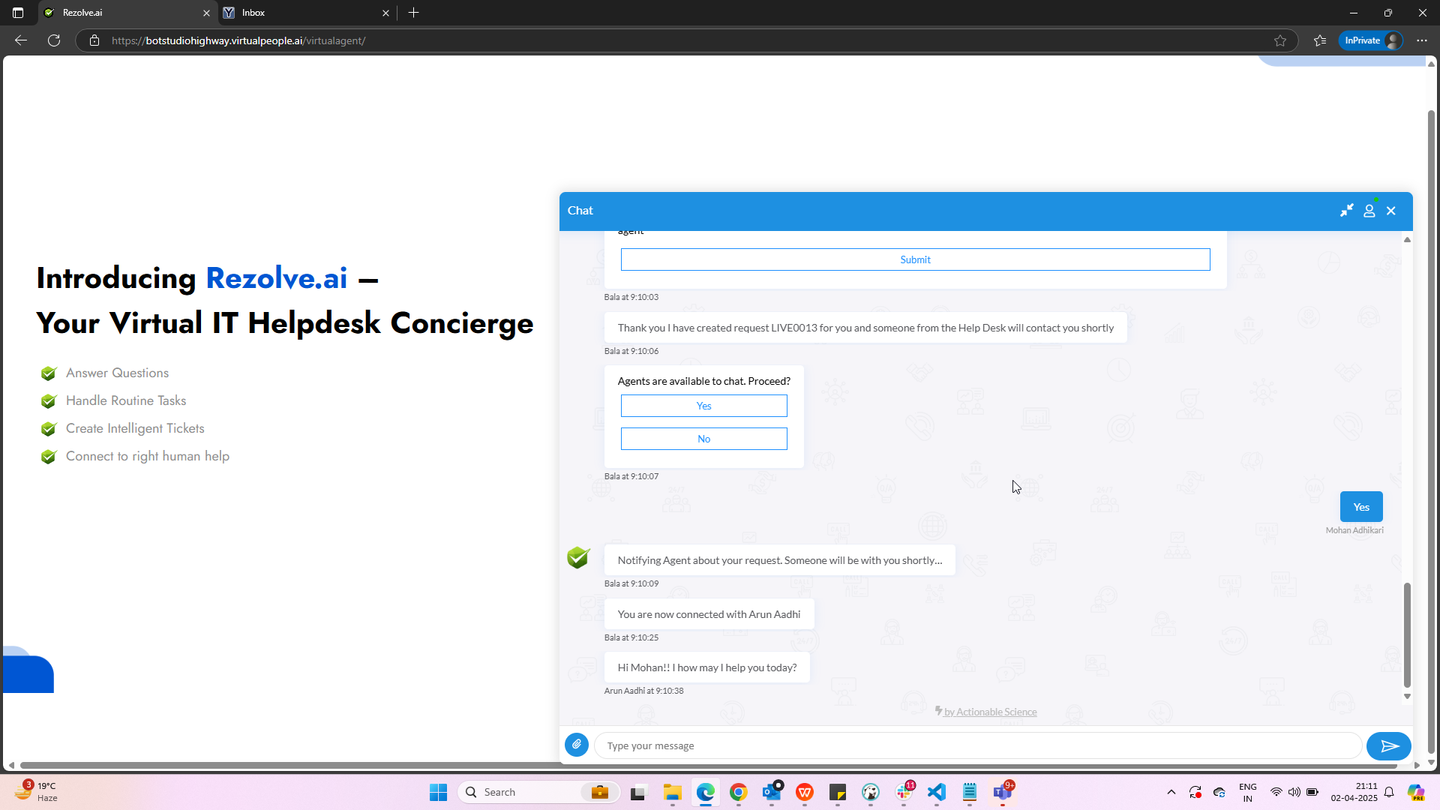Click the No button under agents available
The height and width of the screenshot is (810, 1440).
pos(704,439)
